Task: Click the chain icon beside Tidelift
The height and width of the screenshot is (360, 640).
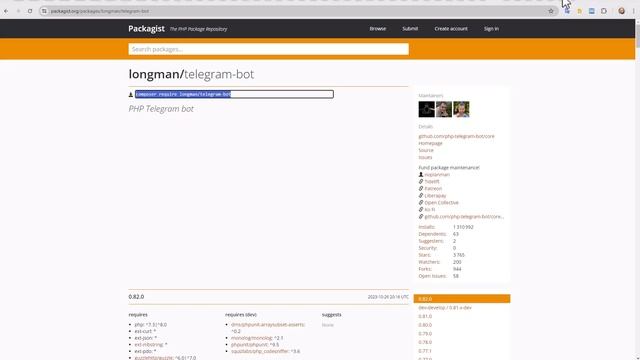Action: [421, 181]
